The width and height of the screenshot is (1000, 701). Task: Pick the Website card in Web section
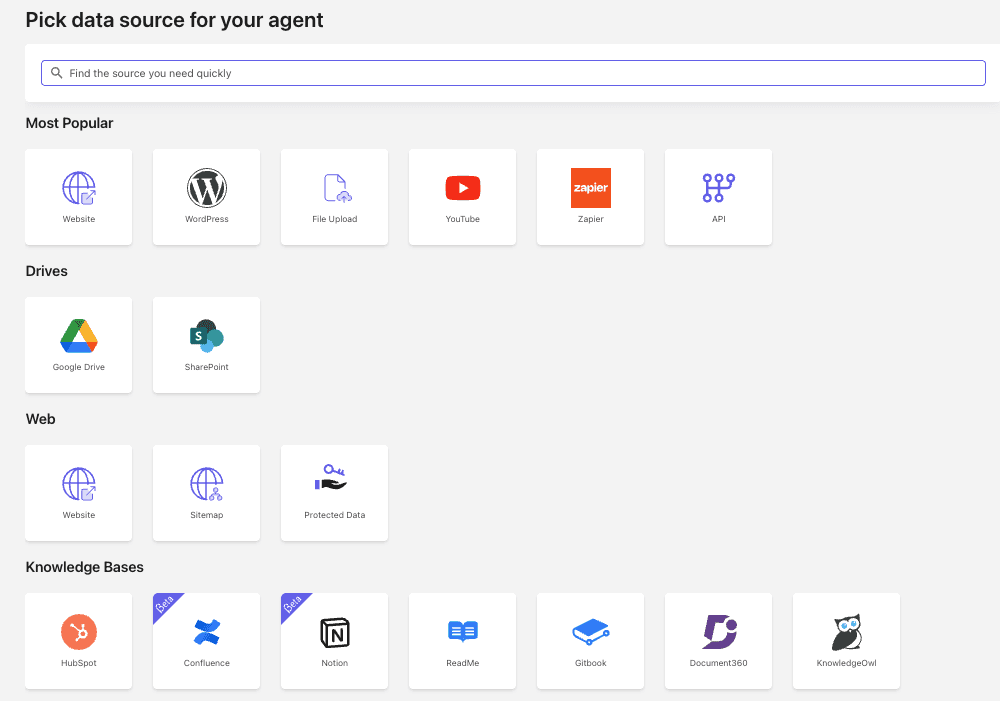tap(78, 493)
